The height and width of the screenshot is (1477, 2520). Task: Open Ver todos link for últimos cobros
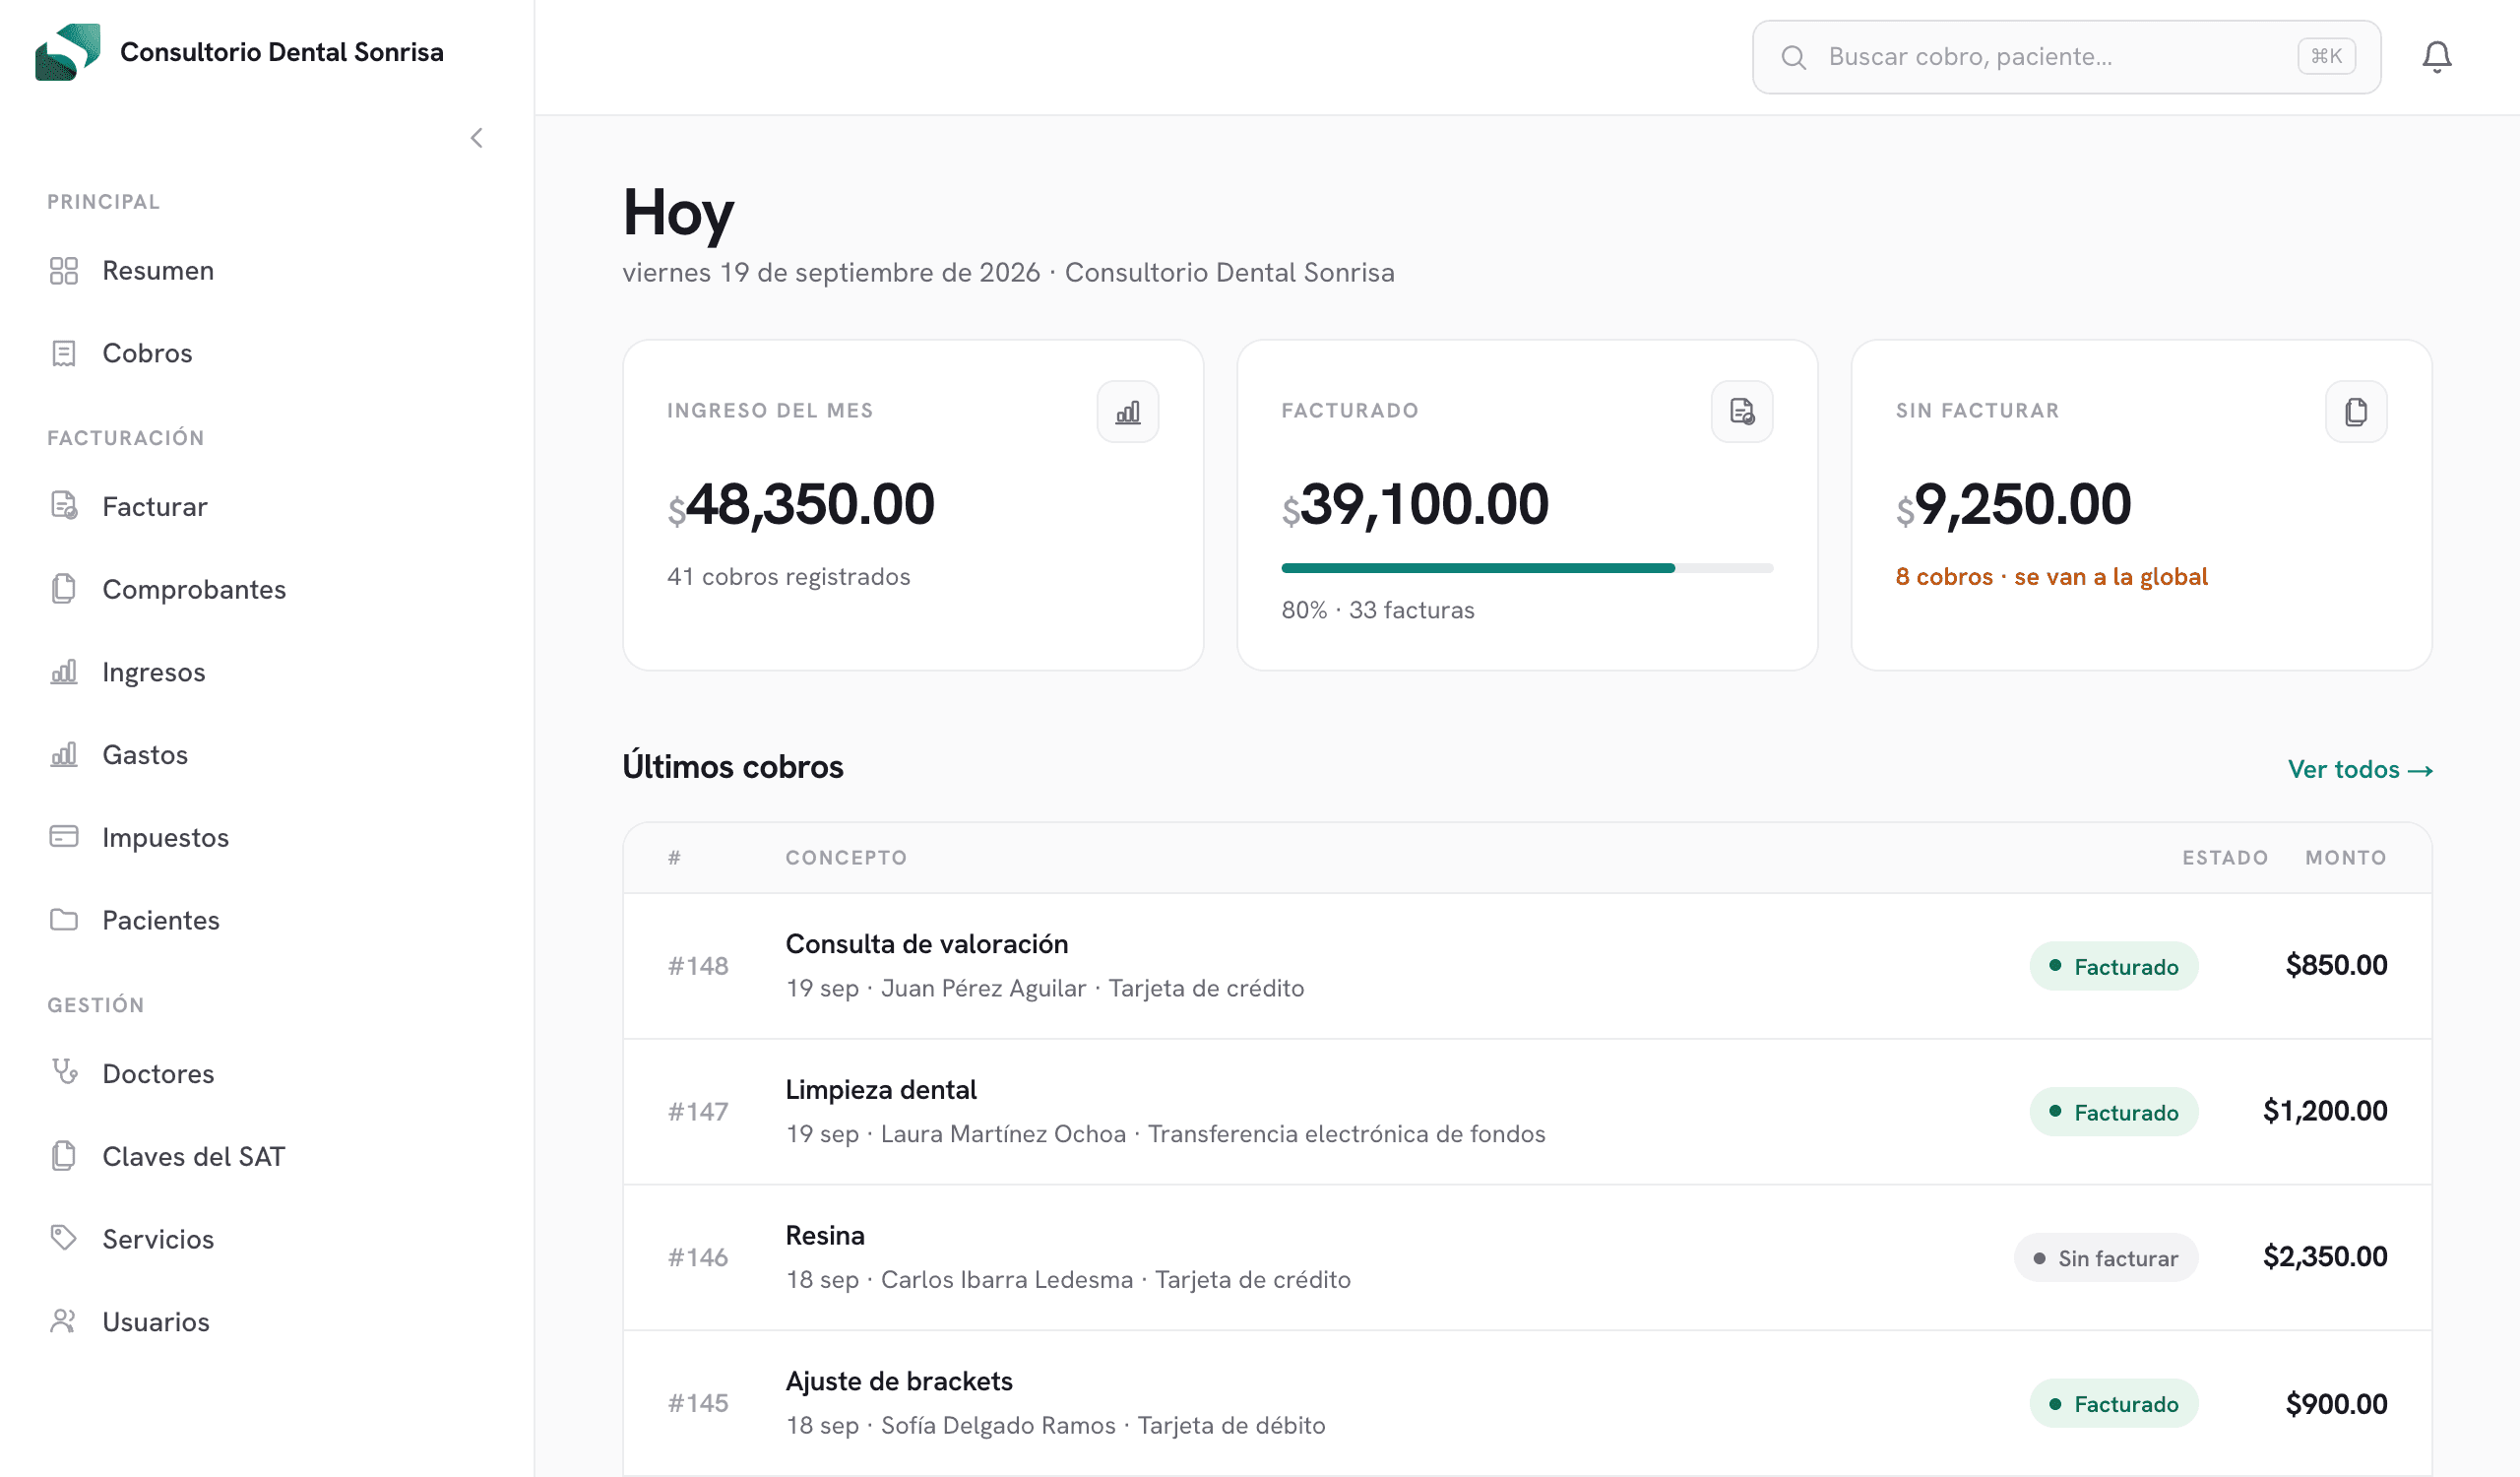tap(2360, 769)
